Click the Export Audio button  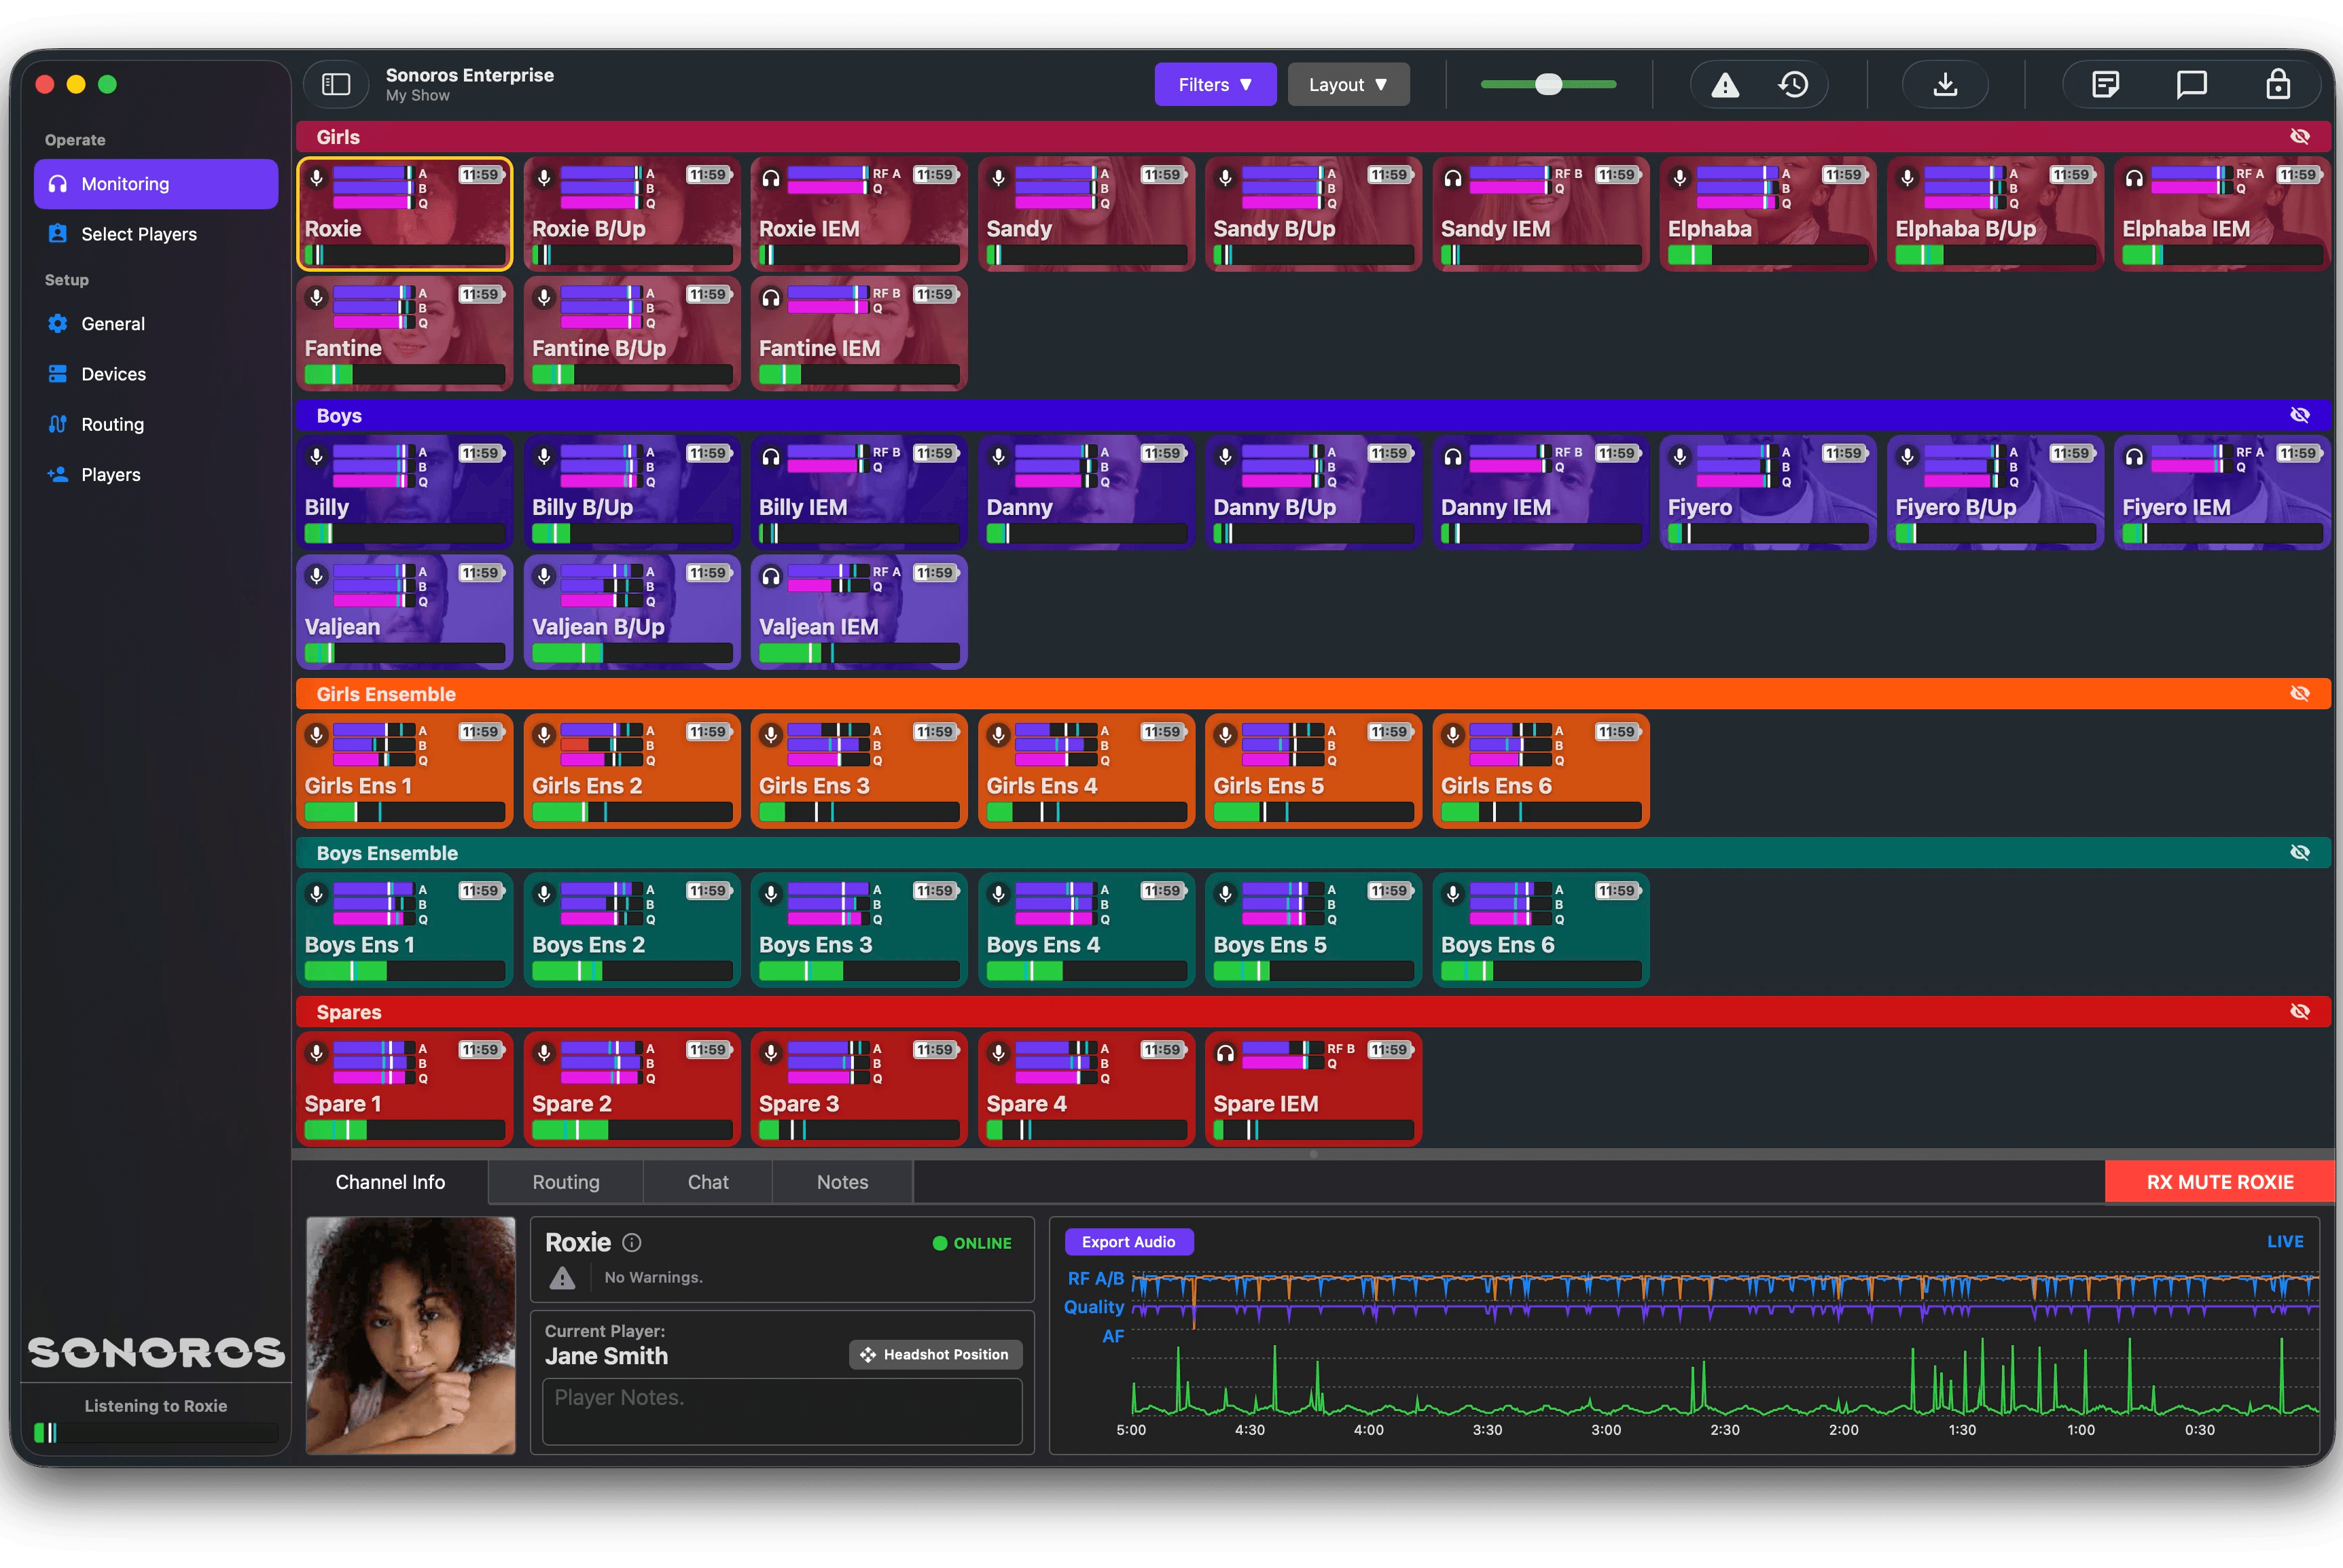tap(1128, 1242)
